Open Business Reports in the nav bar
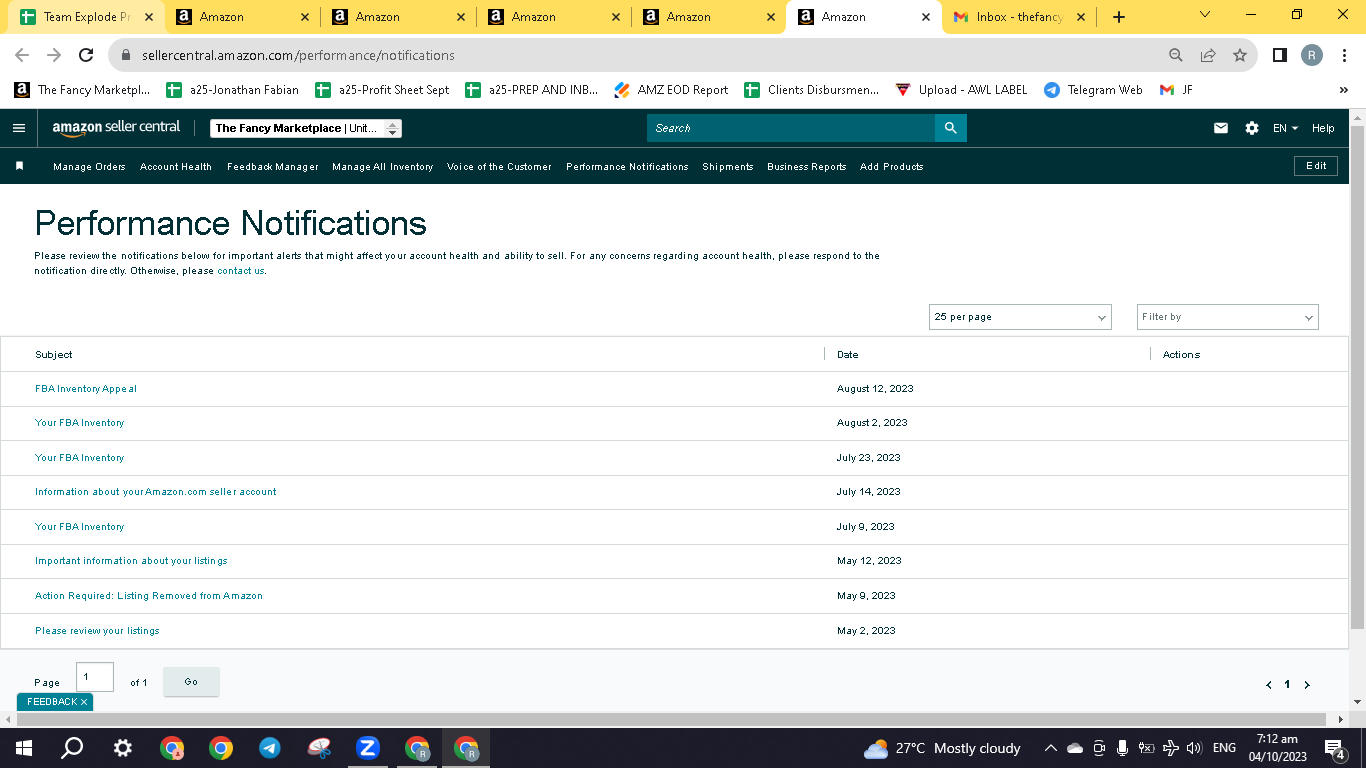1366x768 pixels. 806,167
